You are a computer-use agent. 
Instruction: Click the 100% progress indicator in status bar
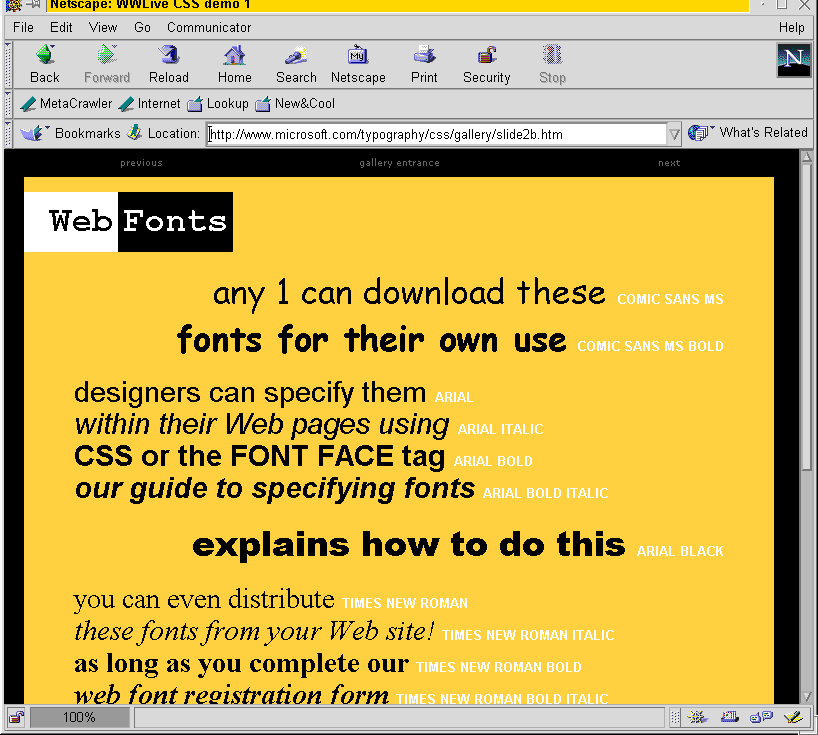click(79, 717)
